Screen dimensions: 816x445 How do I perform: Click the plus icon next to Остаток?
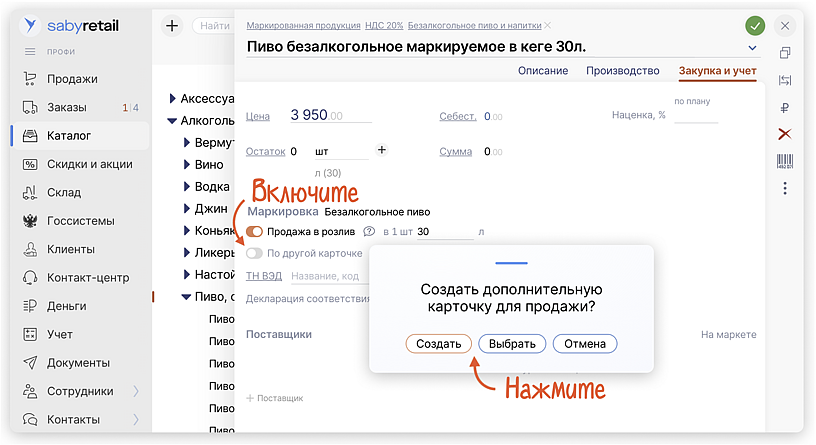point(381,150)
